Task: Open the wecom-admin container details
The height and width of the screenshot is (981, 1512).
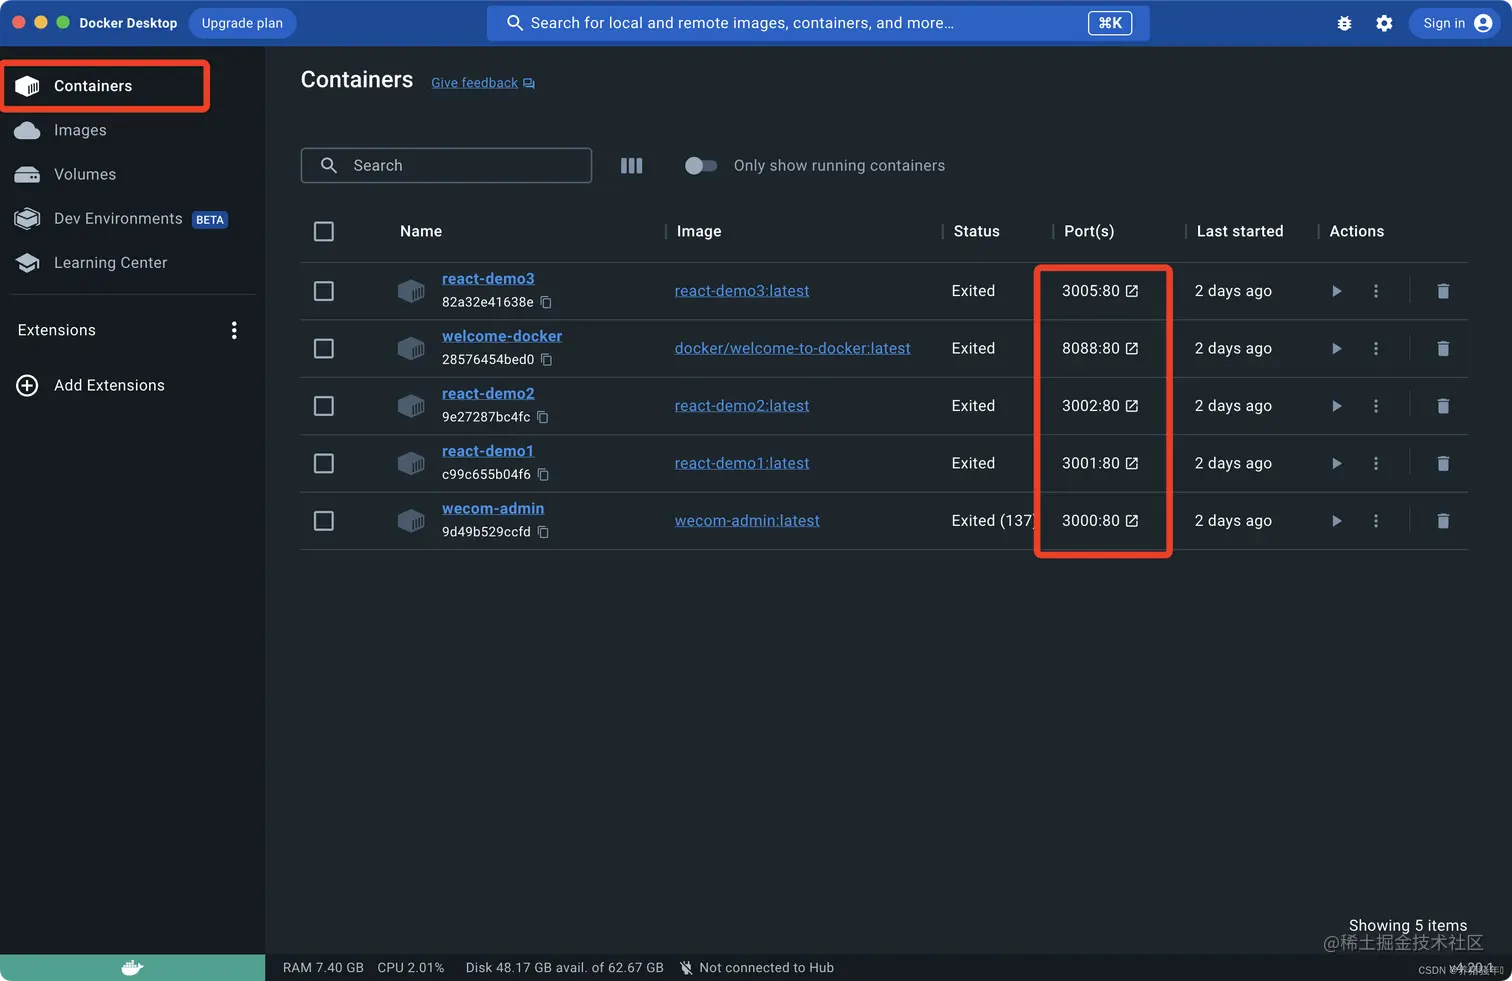Action: pyautogui.click(x=493, y=509)
